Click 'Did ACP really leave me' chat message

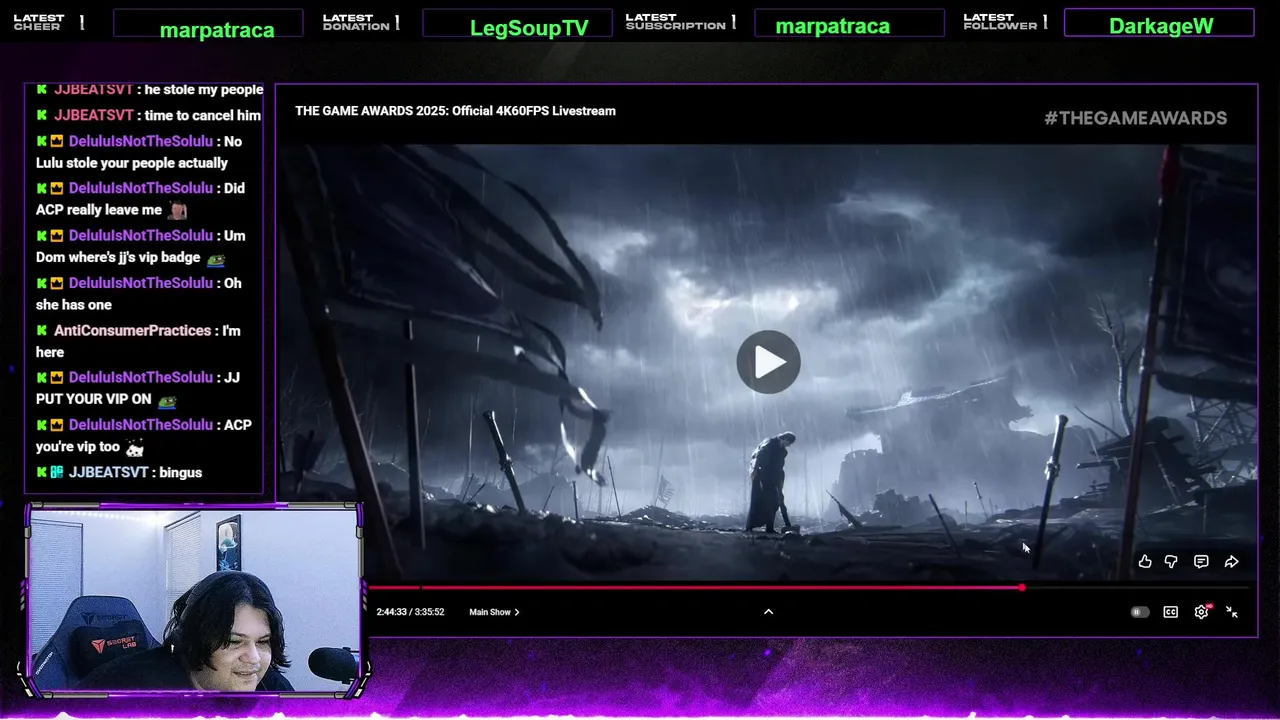pos(140,199)
